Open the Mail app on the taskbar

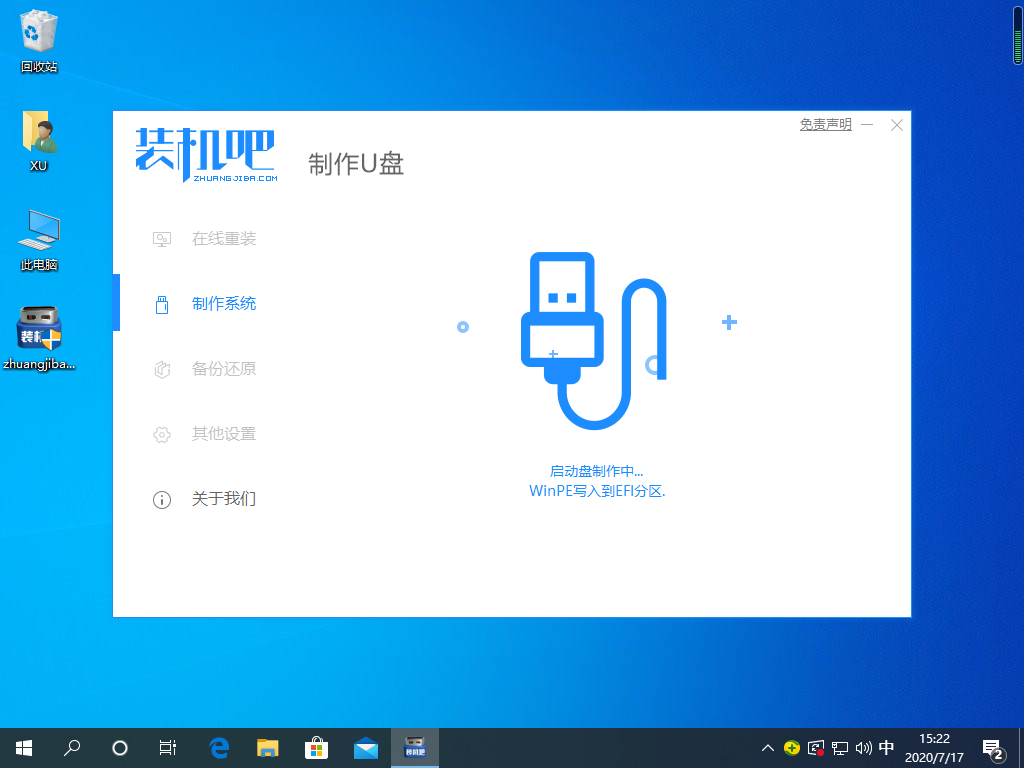tap(366, 747)
